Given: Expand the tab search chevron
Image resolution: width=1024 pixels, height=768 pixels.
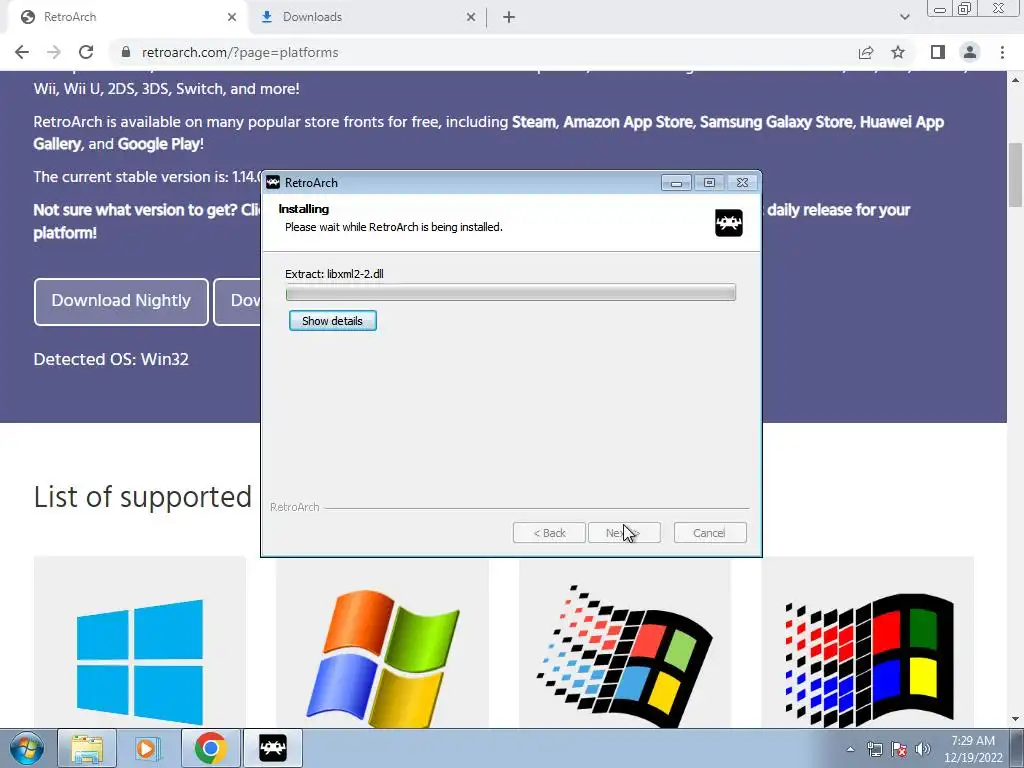Looking at the screenshot, I should tap(904, 17).
